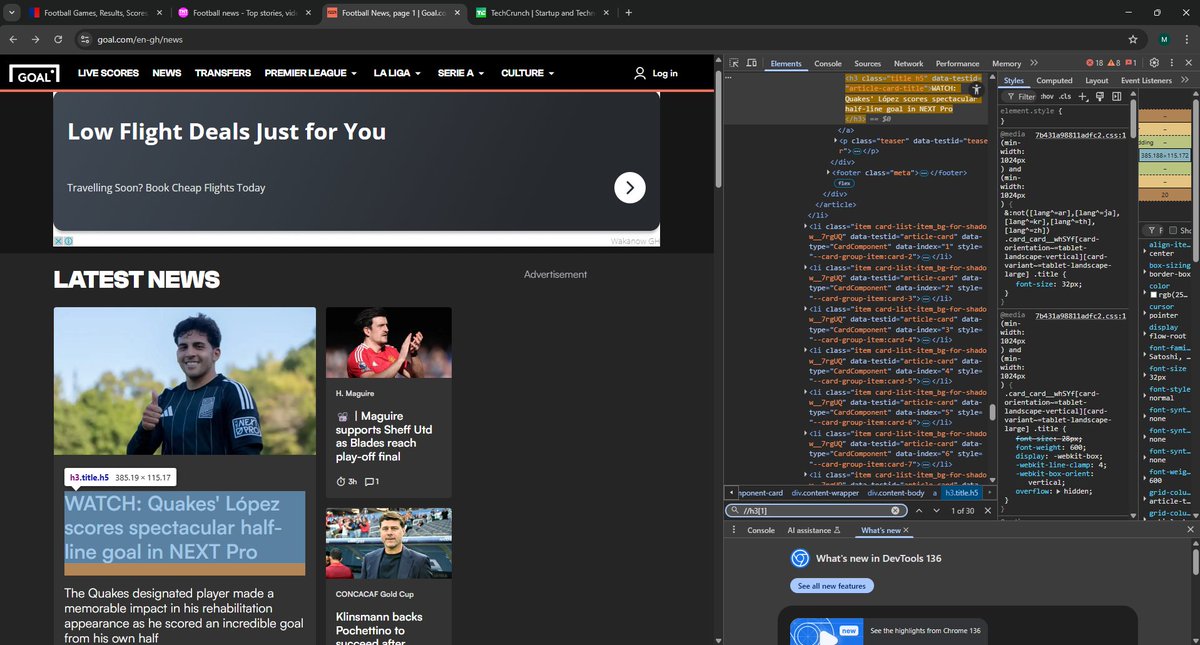
Task: Click the paintbrush rendering emulations icon in Styles
Action: point(1098,96)
